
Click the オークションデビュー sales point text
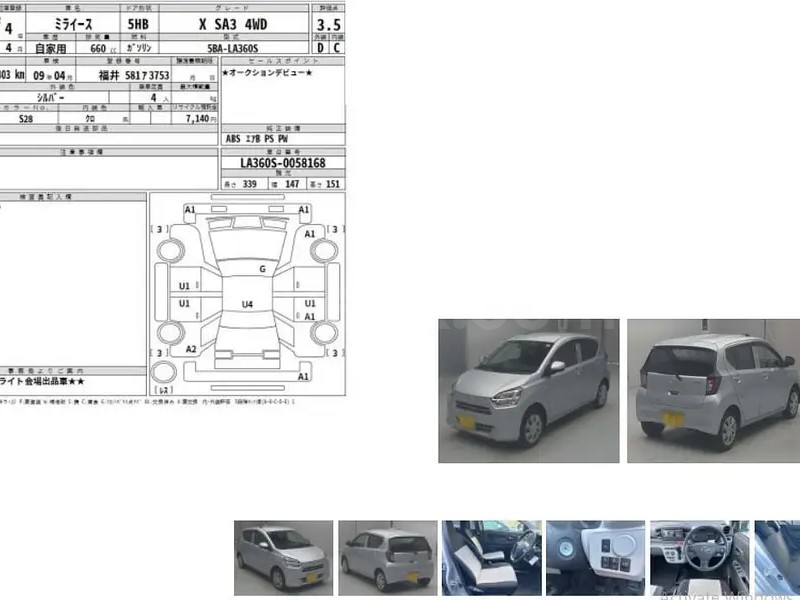click(267, 74)
